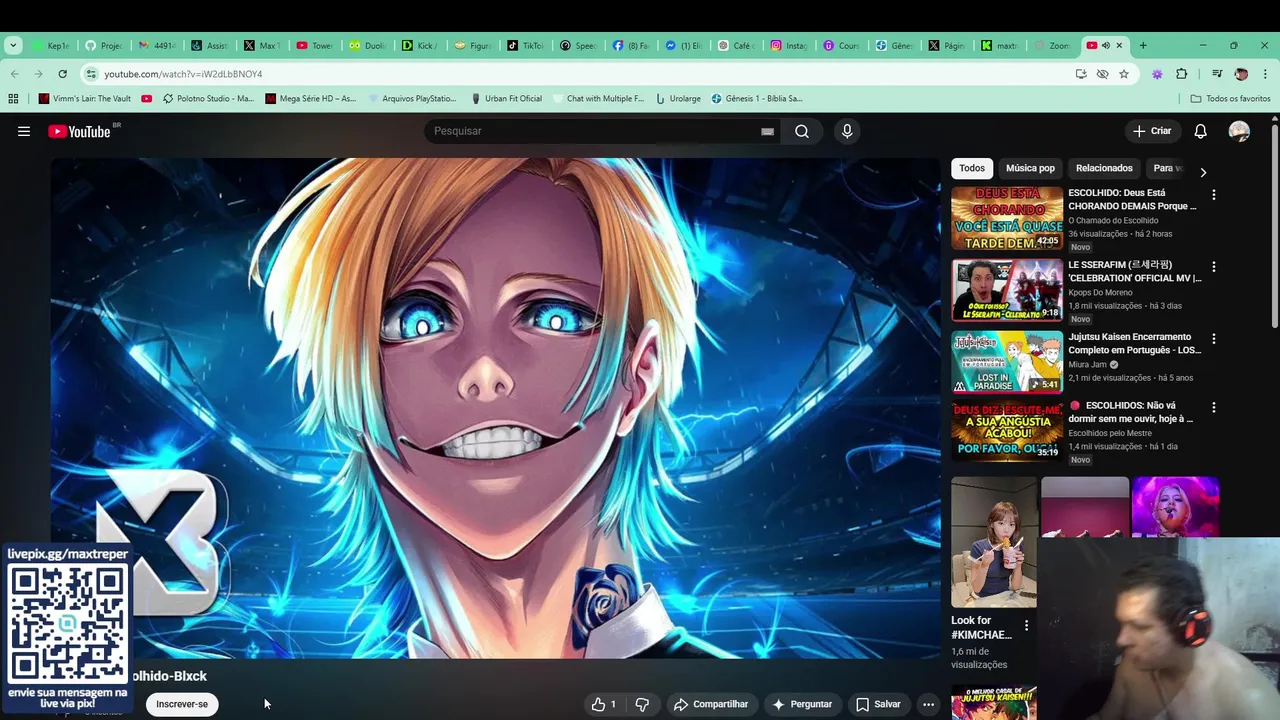Screen dimensions: 1280x720
Task: Open the Gênesis 1 - Bíblia bookmark
Action: [x=757, y=98]
